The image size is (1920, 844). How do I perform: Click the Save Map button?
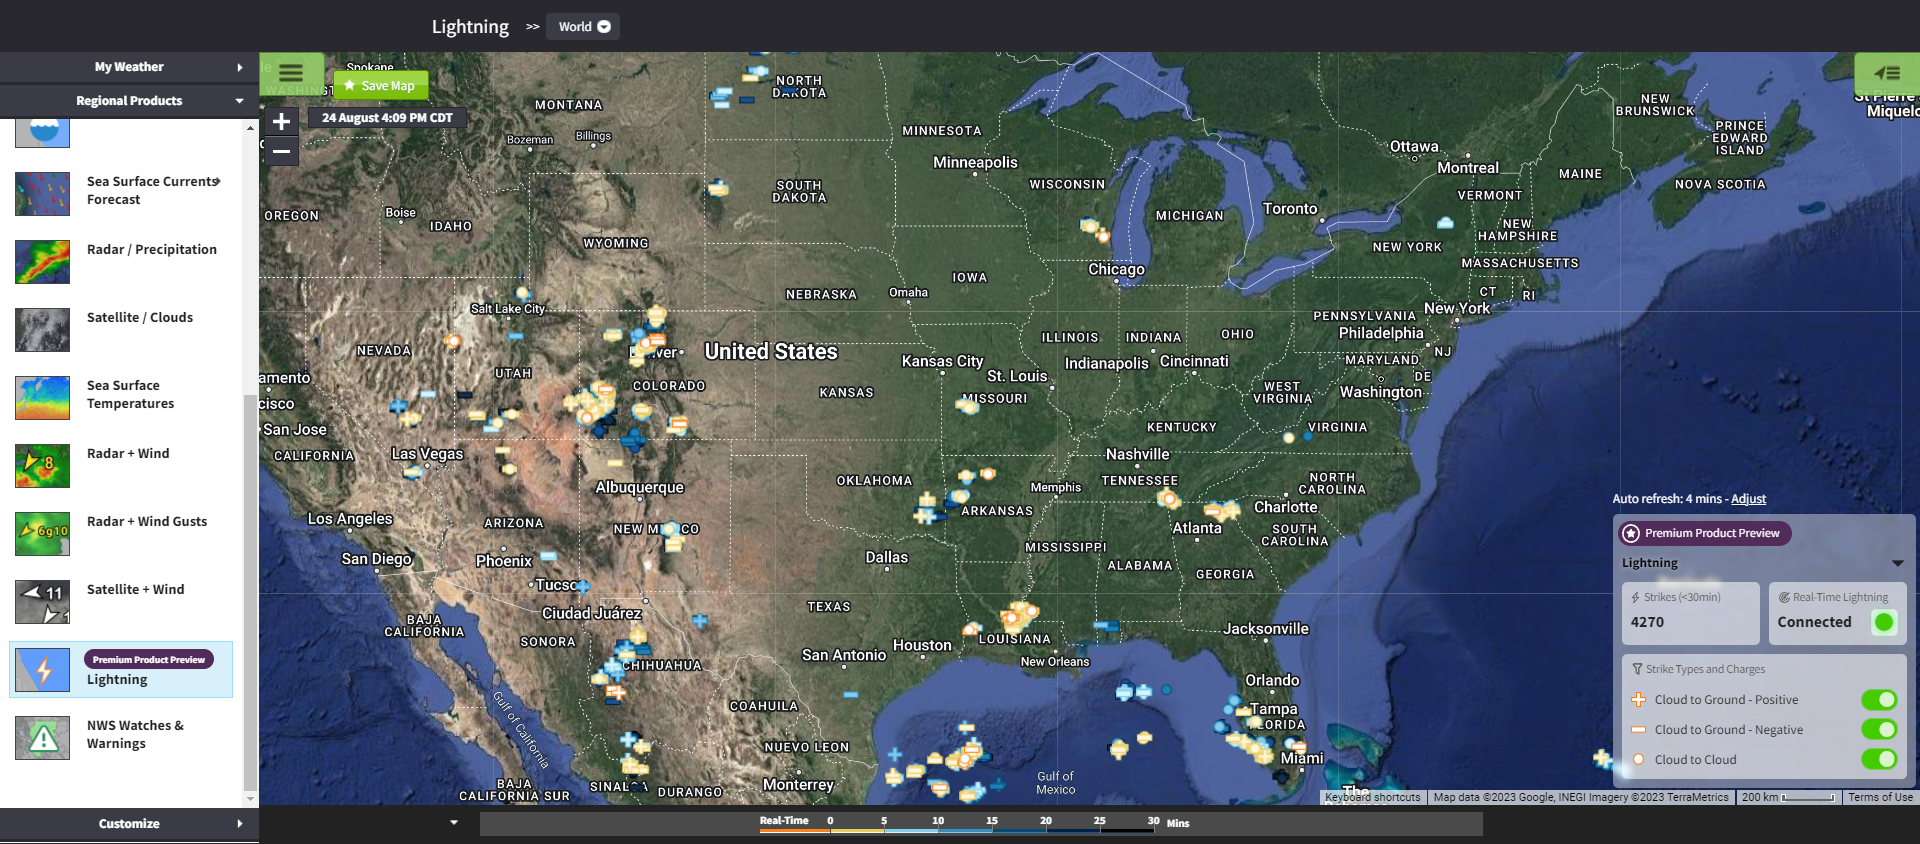(x=380, y=86)
